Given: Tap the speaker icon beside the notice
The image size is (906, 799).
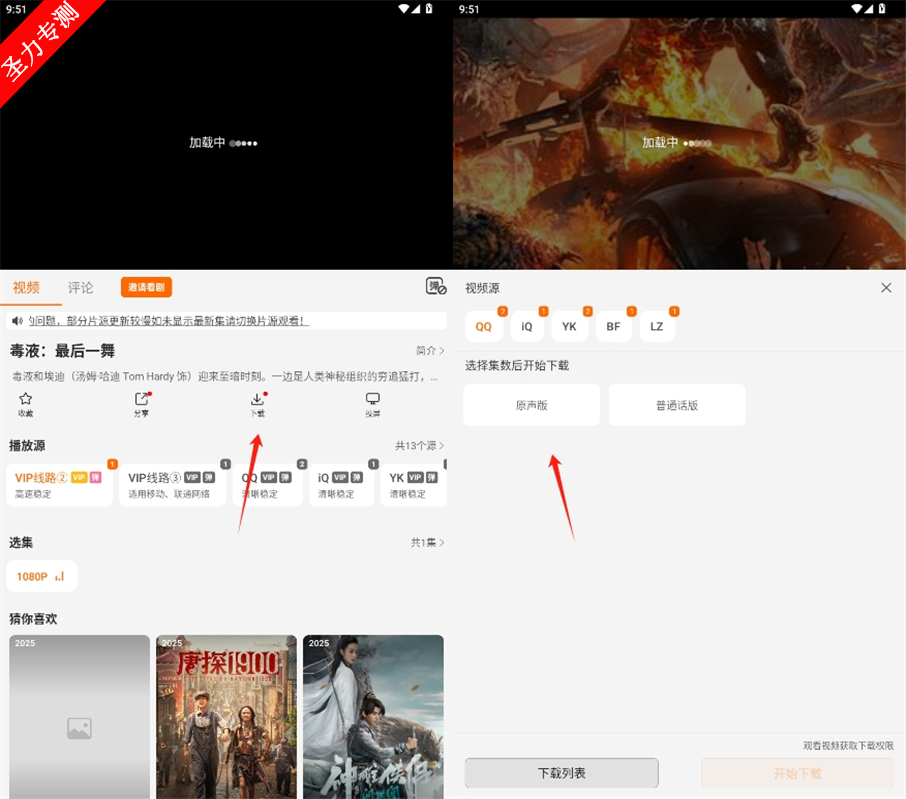Looking at the screenshot, I should pyautogui.click(x=17, y=321).
